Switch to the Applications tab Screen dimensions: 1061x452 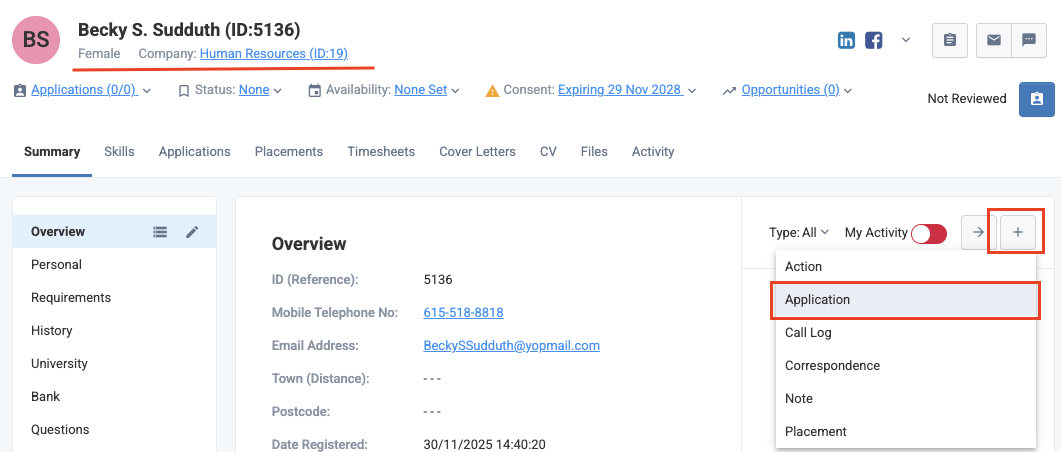[x=195, y=152]
